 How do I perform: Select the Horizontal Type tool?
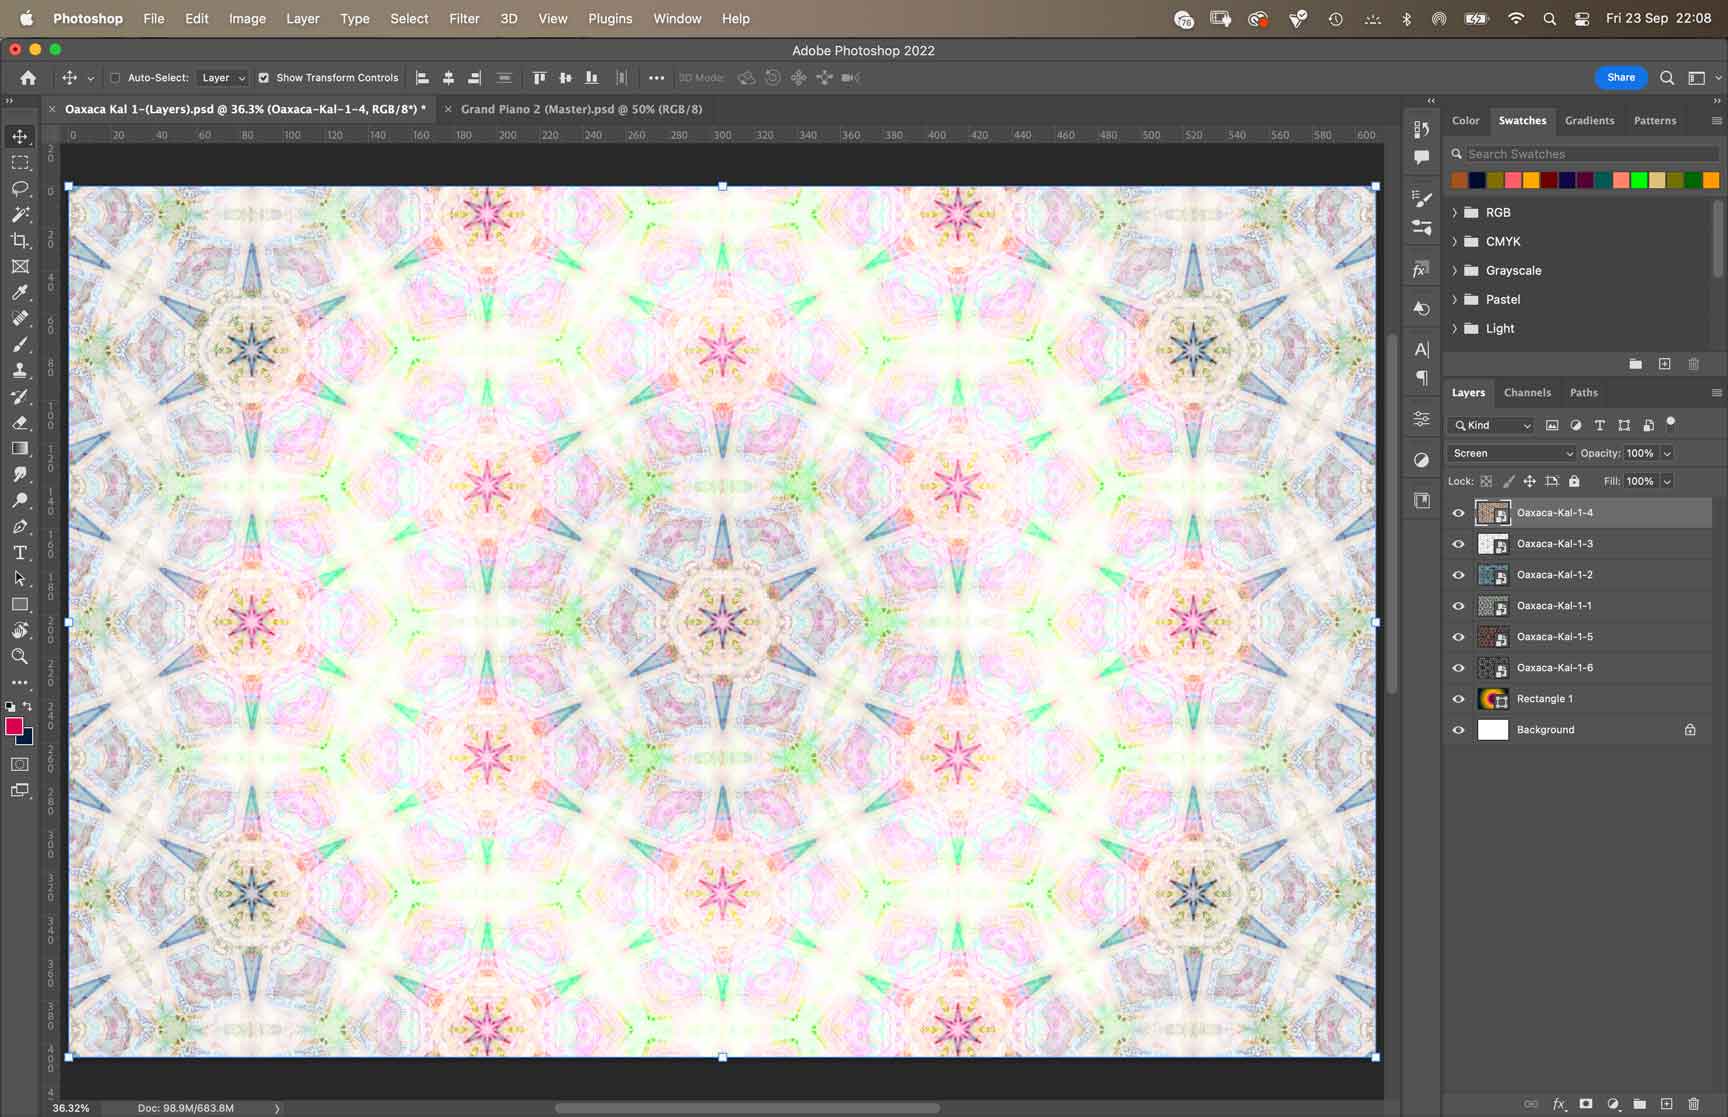click(20, 552)
